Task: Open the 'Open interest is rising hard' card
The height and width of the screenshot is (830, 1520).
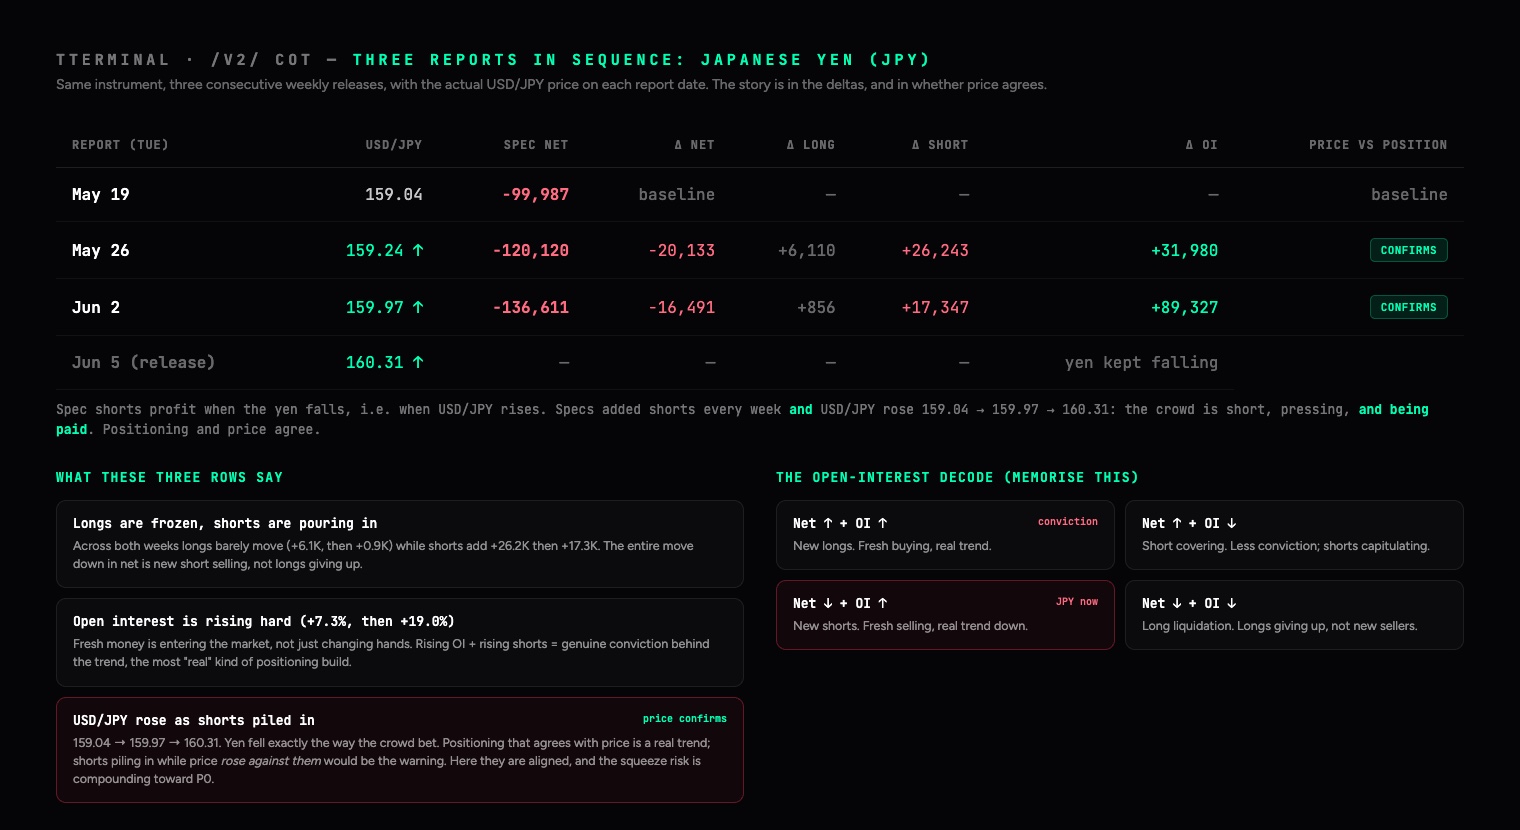Action: pyautogui.click(x=400, y=642)
